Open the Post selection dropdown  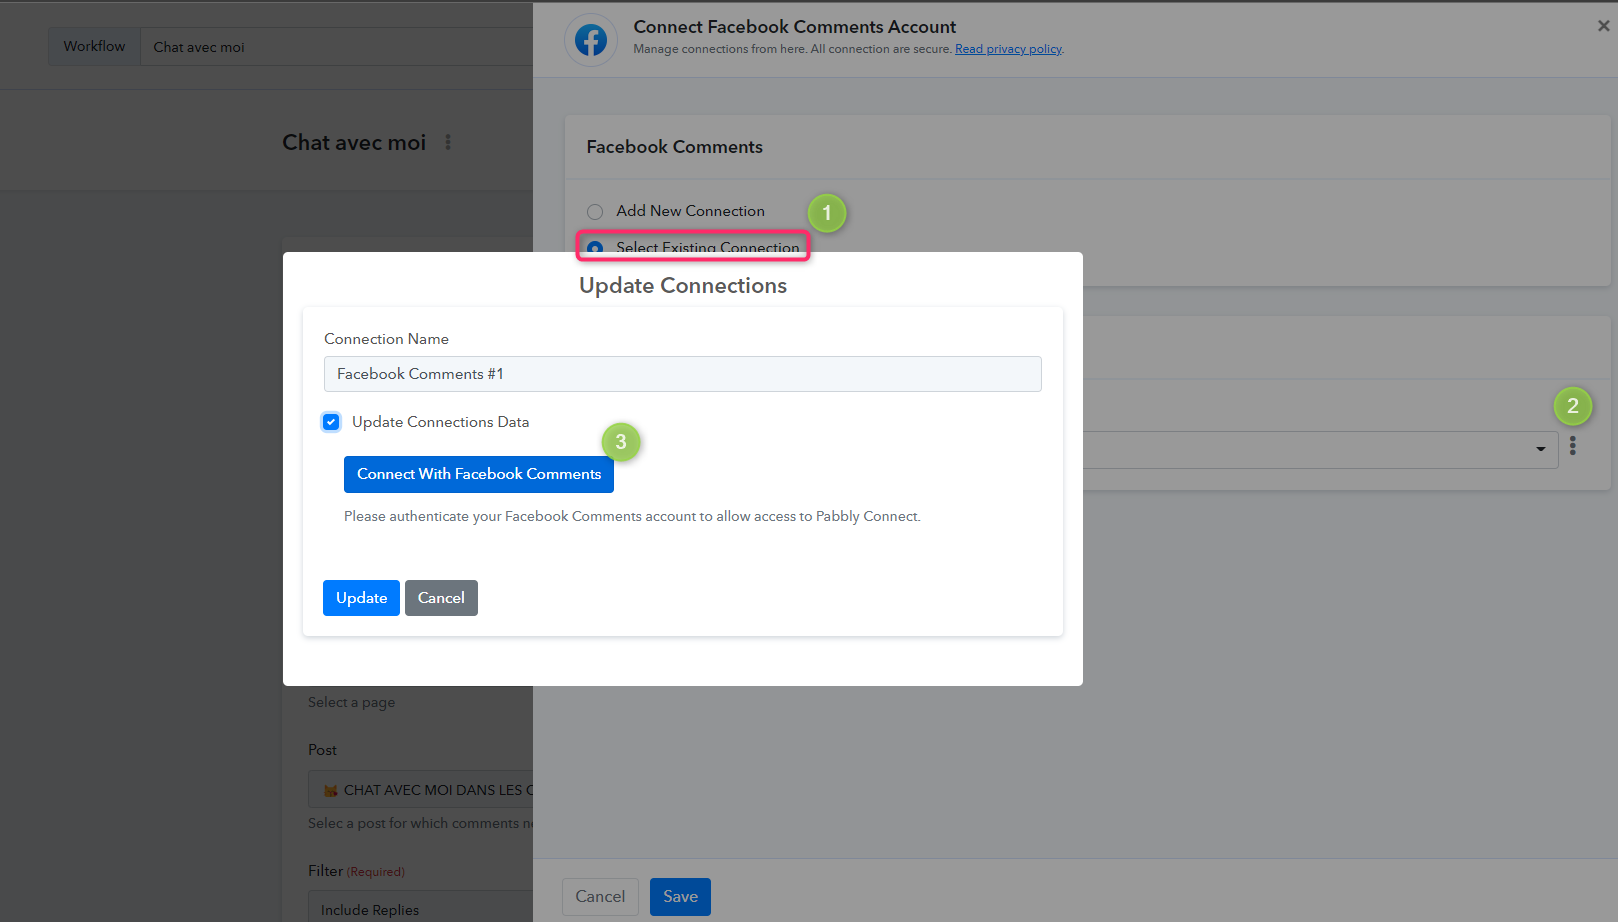click(x=420, y=790)
